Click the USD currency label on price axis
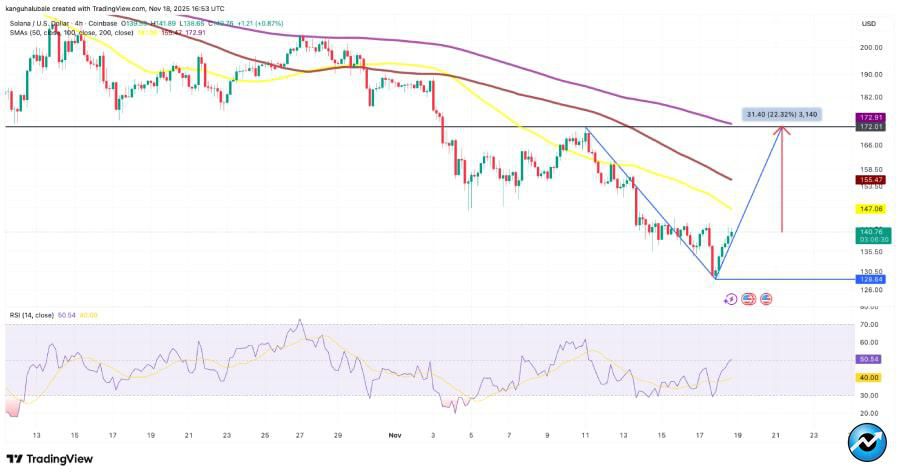The height and width of the screenshot is (475, 900). click(868, 24)
